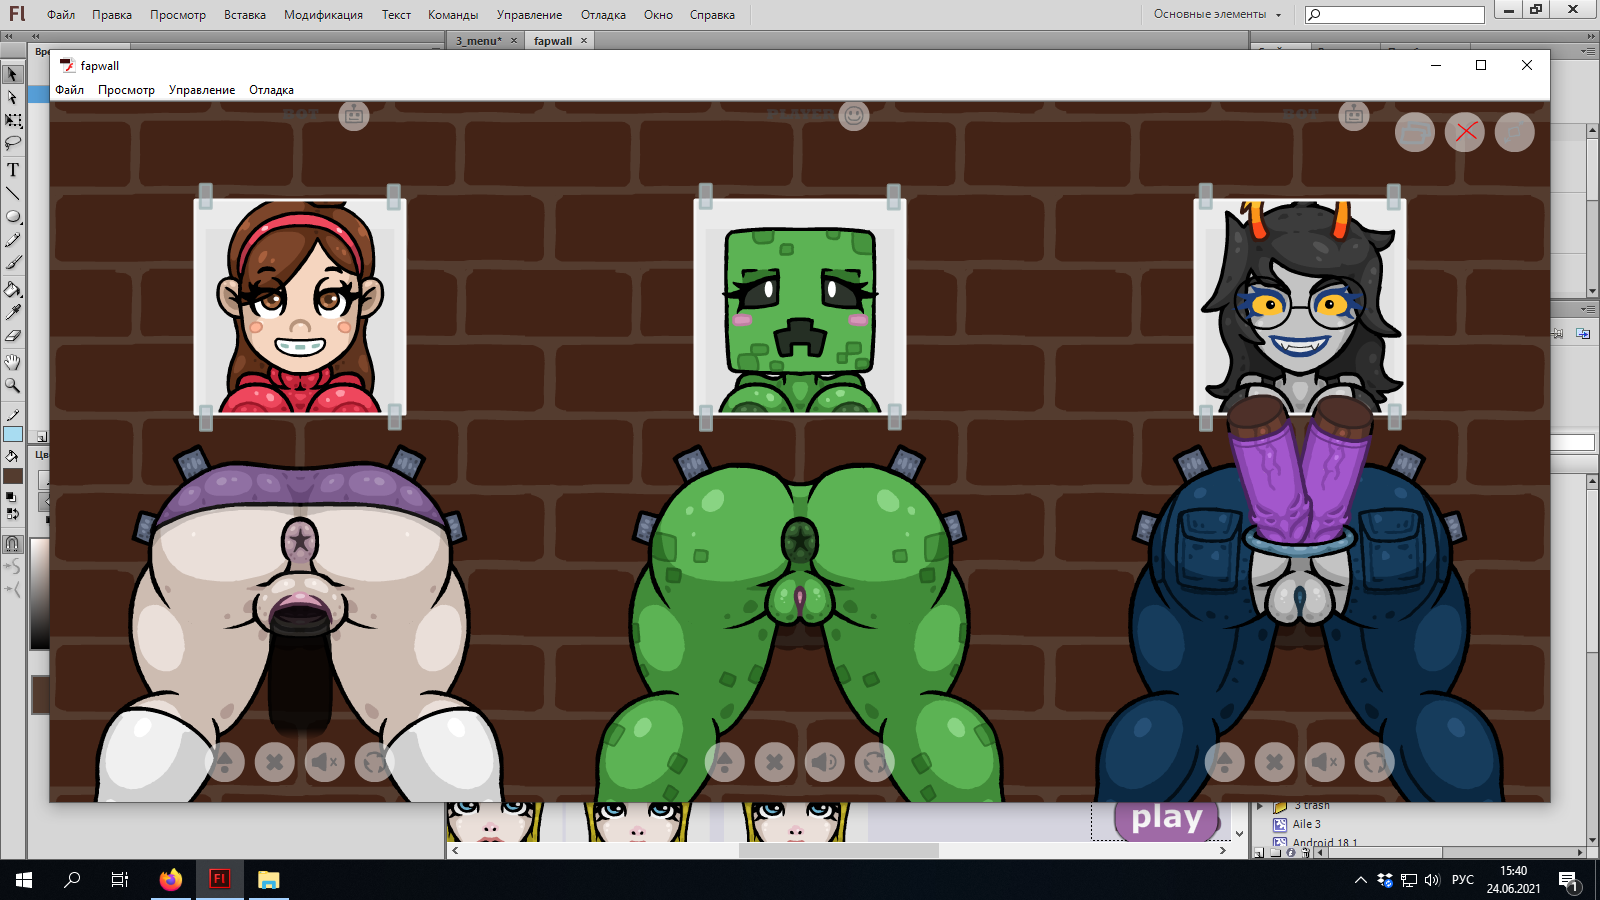
Task: Click the stroke color pencil control
Action: 13,414
